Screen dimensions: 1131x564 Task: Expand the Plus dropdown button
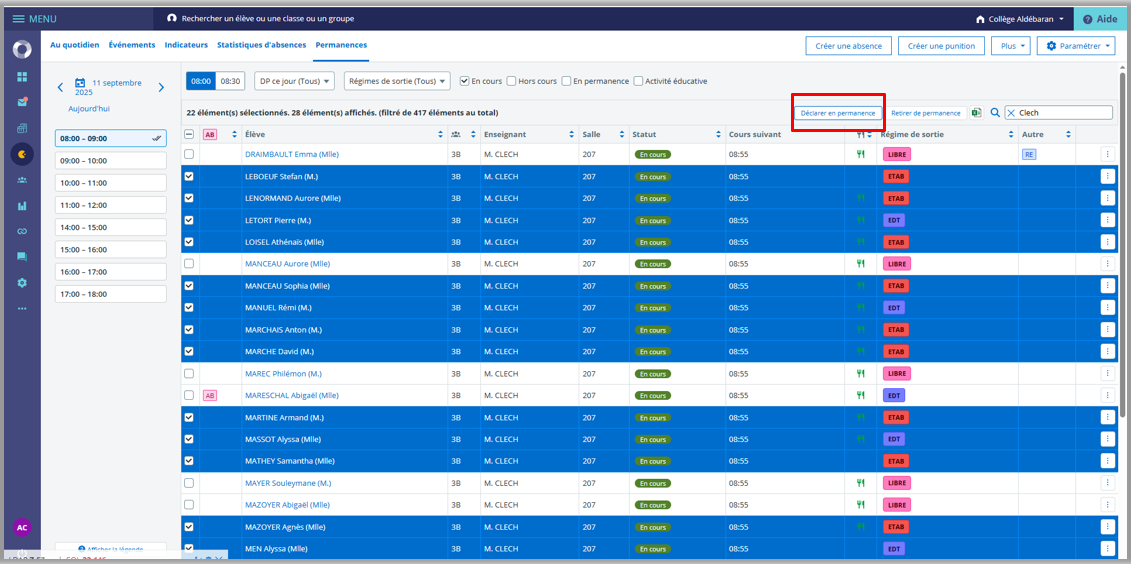[x=1010, y=46]
